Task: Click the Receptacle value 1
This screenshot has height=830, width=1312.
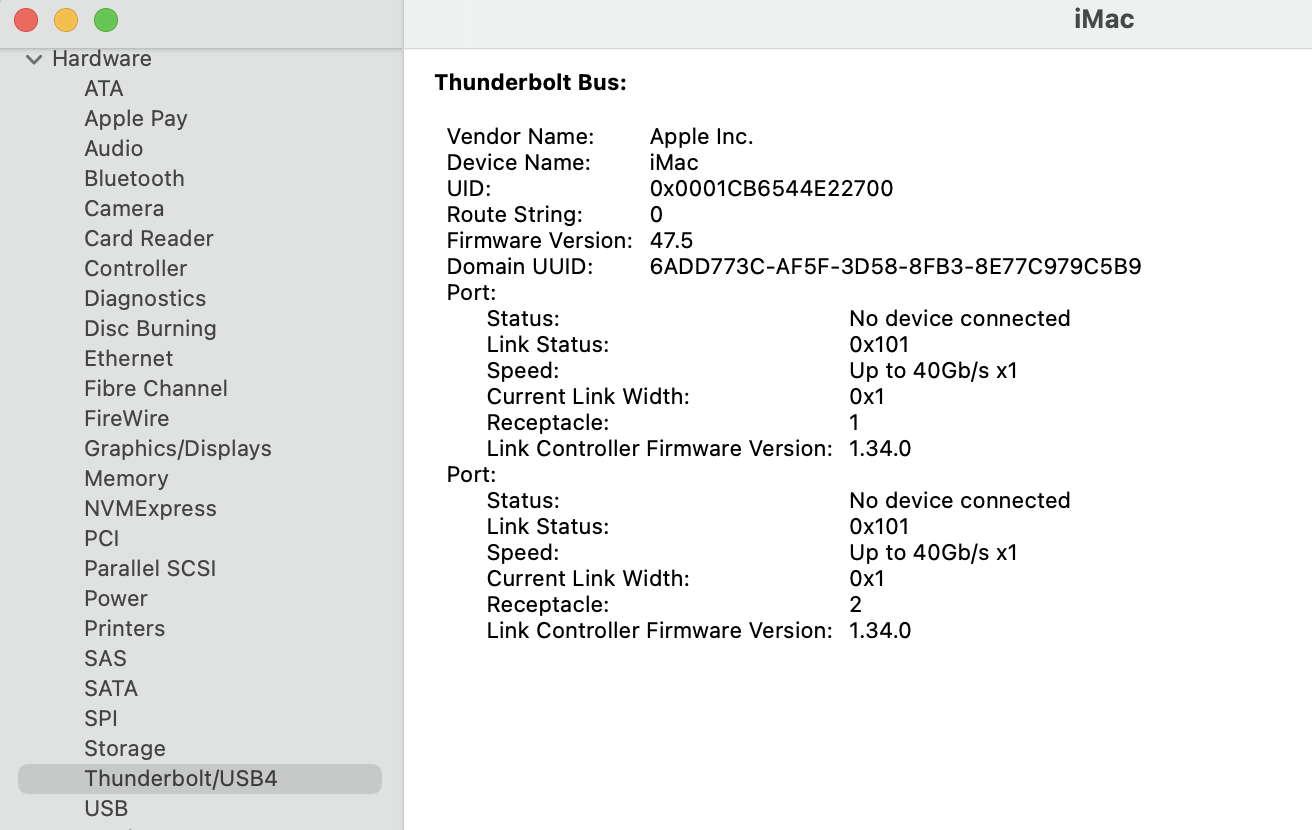Action: click(x=854, y=423)
